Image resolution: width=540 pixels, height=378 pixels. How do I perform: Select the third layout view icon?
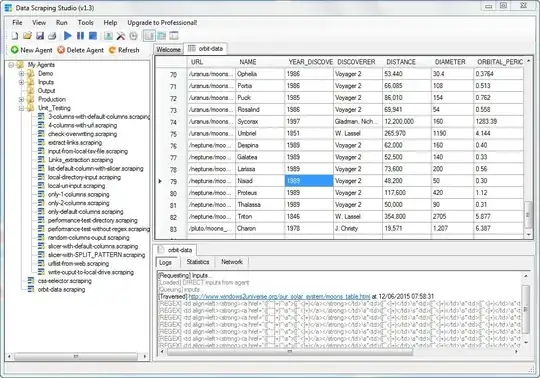174,36
